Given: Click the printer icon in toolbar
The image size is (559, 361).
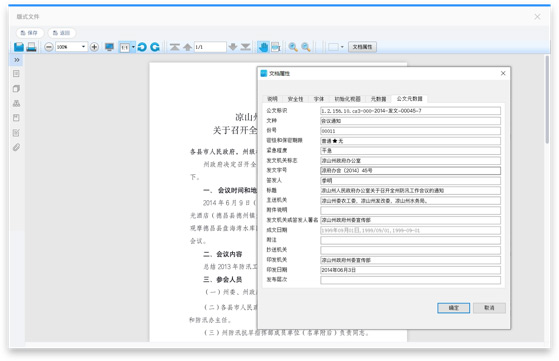Looking at the screenshot, I should [x=31, y=47].
